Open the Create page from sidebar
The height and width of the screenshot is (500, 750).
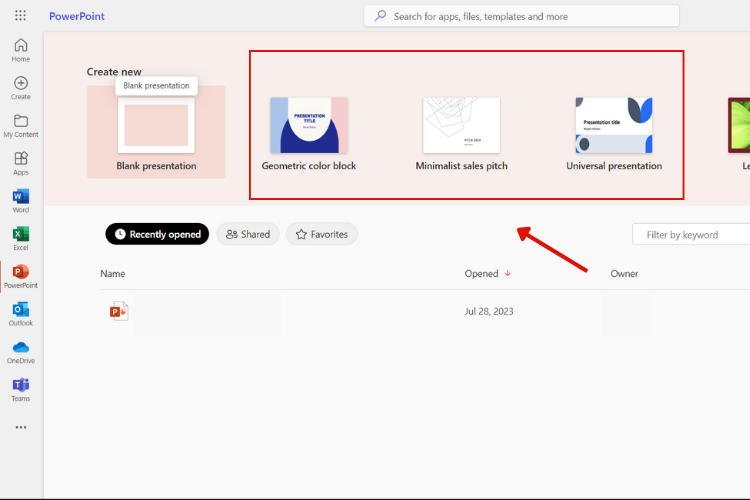(x=21, y=88)
